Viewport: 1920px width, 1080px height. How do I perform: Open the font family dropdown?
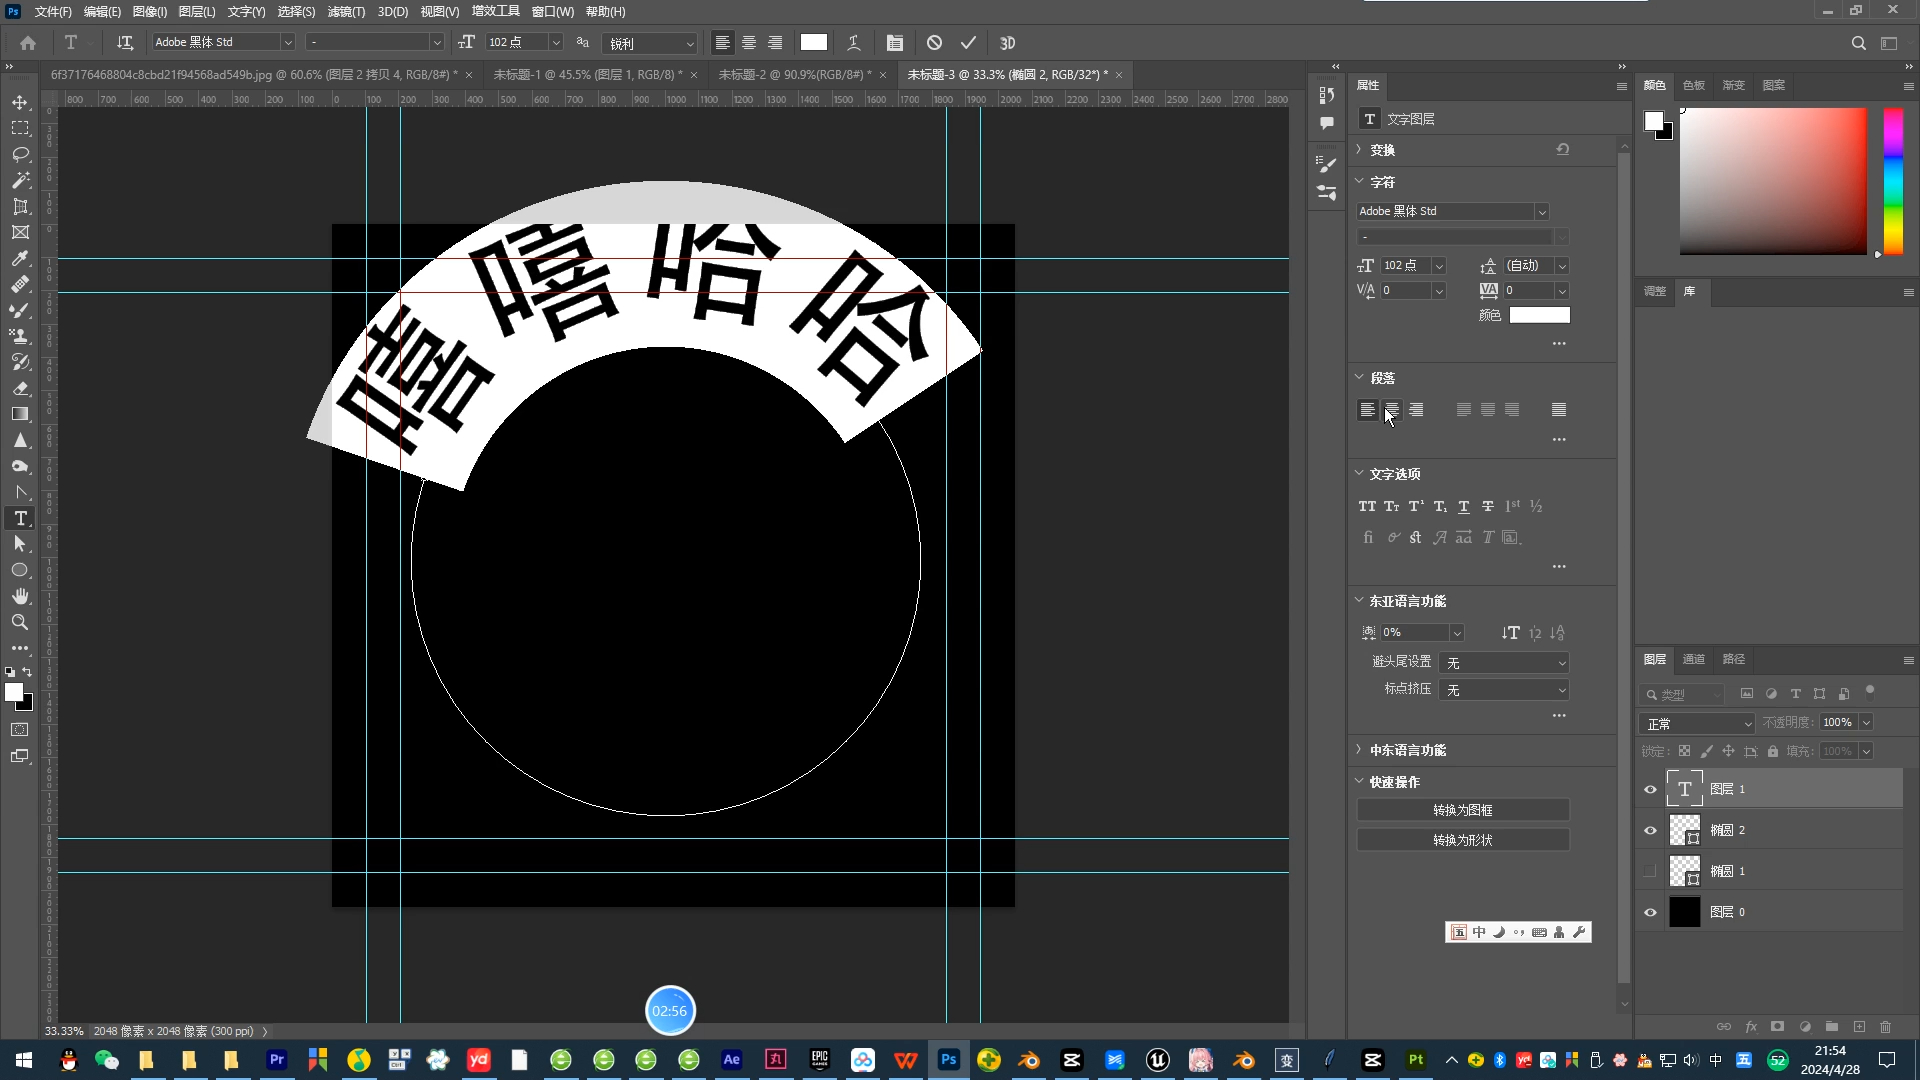point(287,42)
